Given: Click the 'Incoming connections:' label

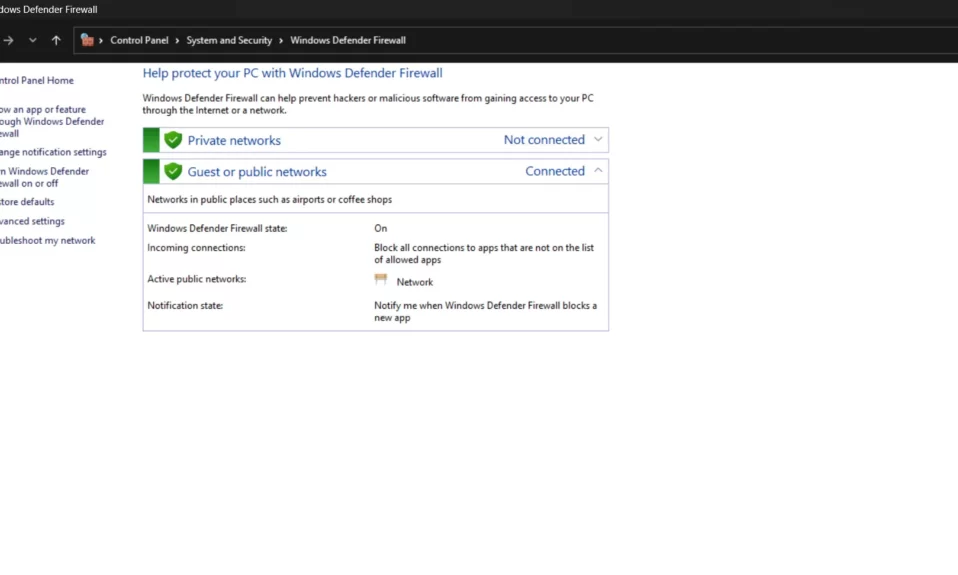Looking at the screenshot, I should coord(196,248).
